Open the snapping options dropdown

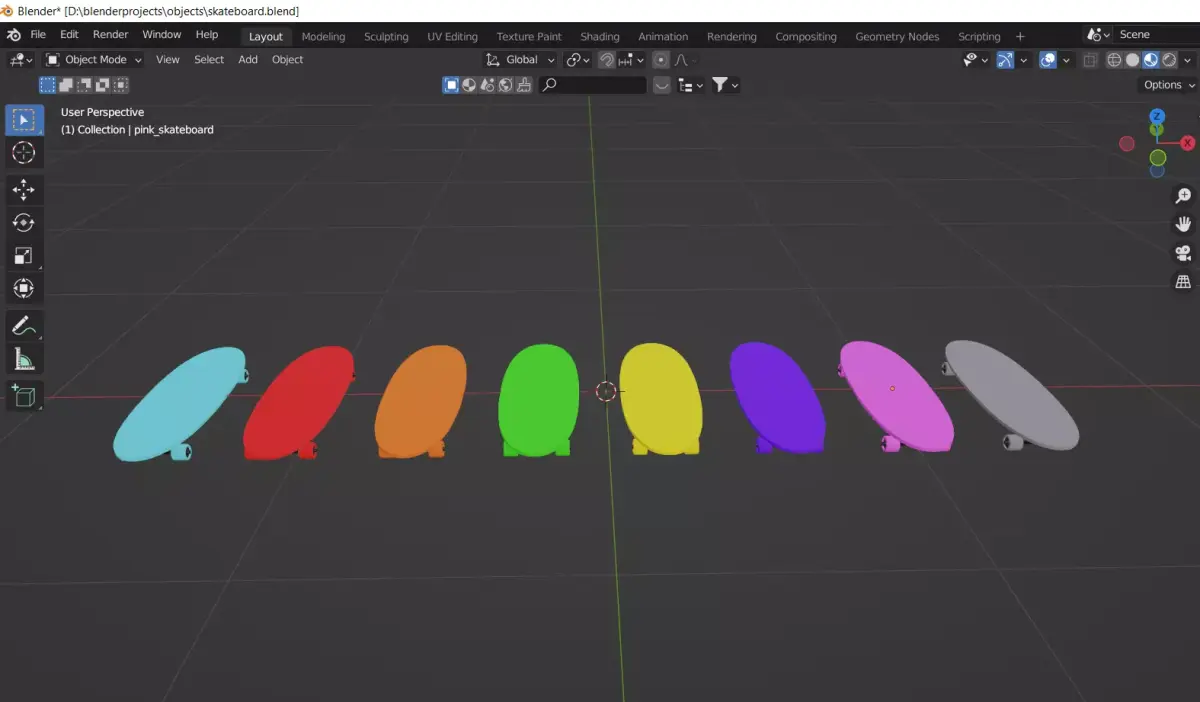tap(629, 60)
